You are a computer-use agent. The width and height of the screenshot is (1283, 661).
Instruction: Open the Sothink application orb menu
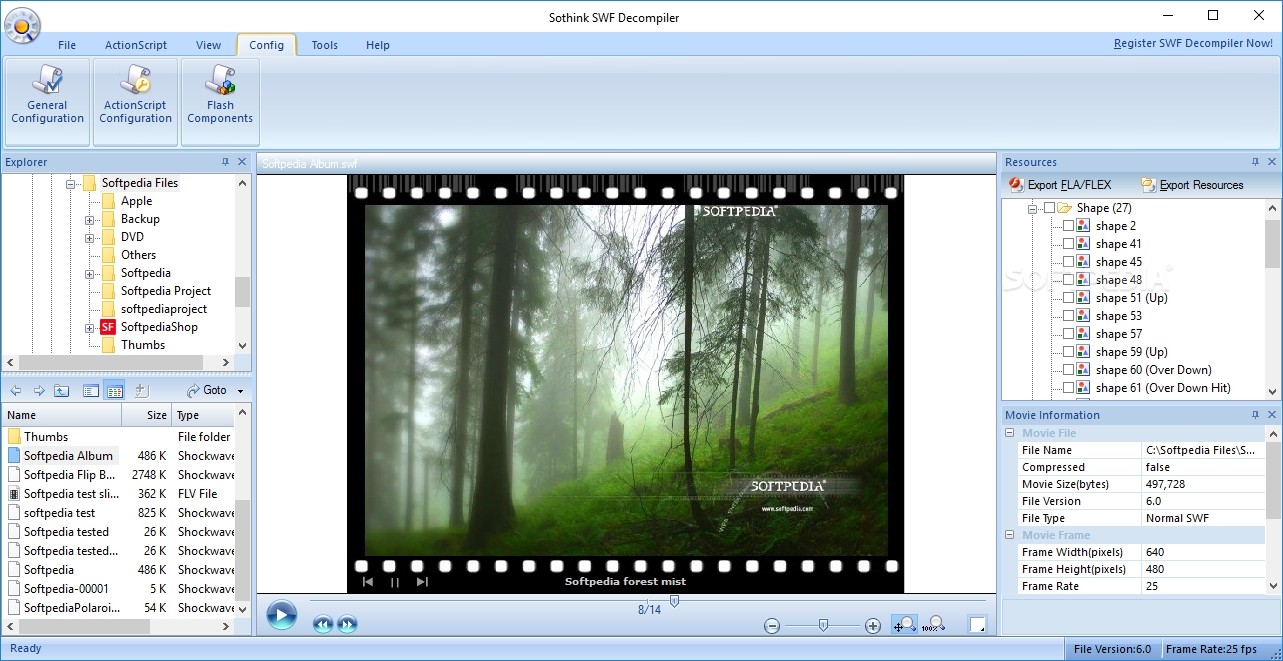click(x=22, y=24)
